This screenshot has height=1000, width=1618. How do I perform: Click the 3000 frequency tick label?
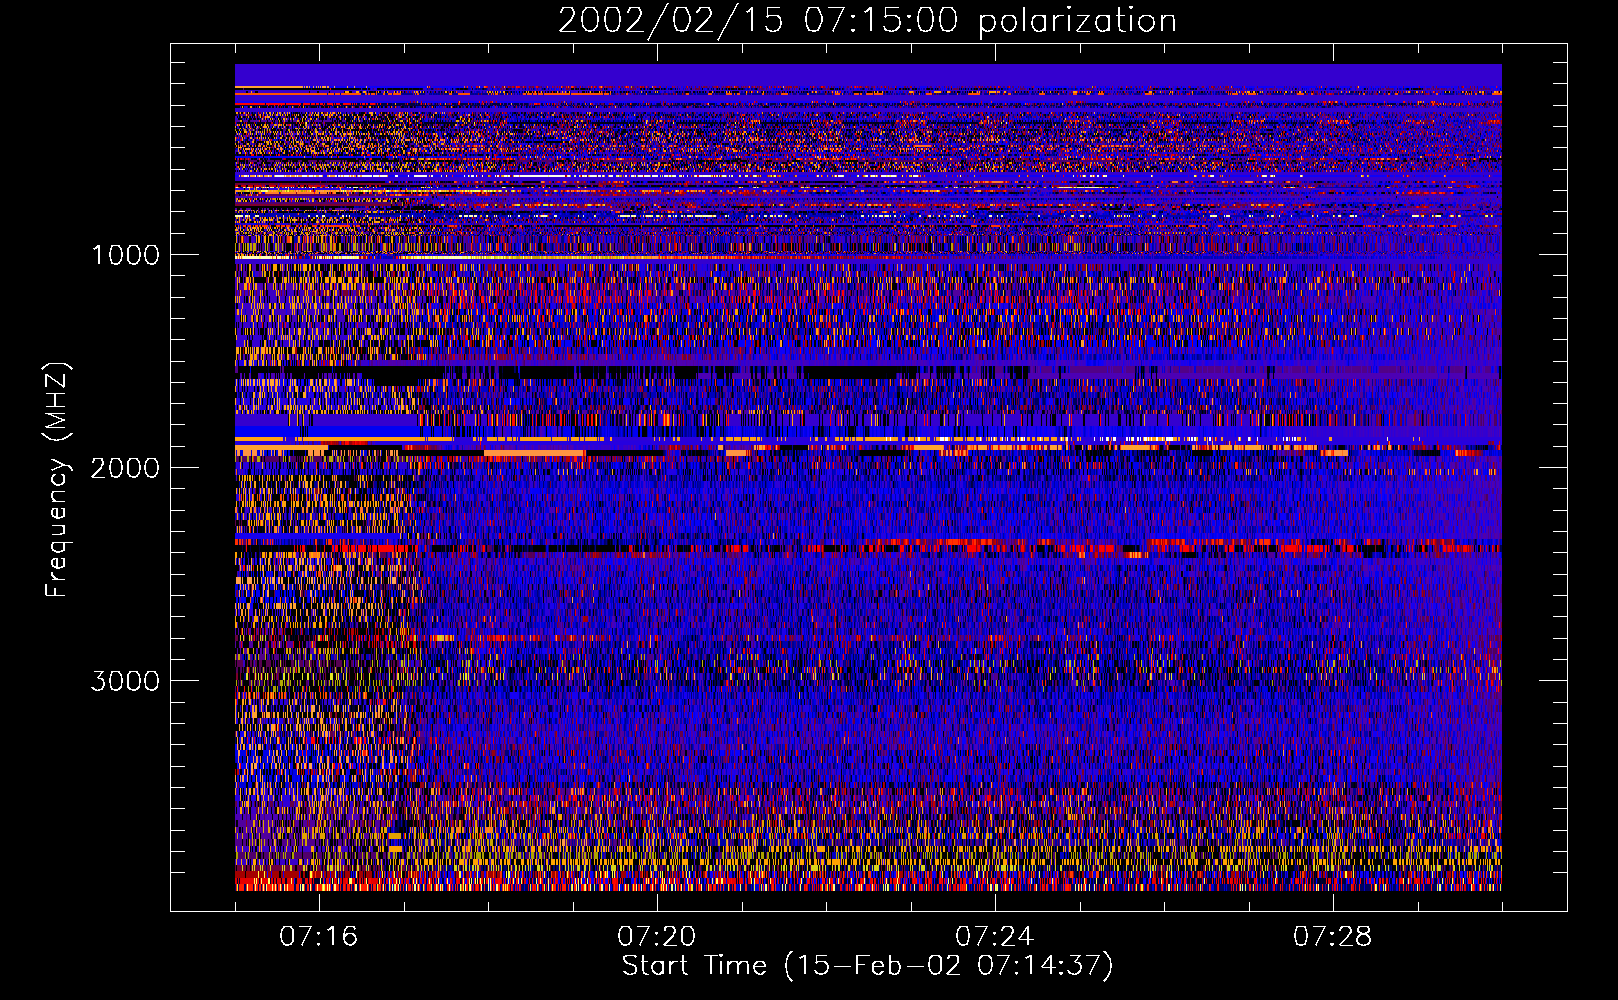(x=125, y=681)
